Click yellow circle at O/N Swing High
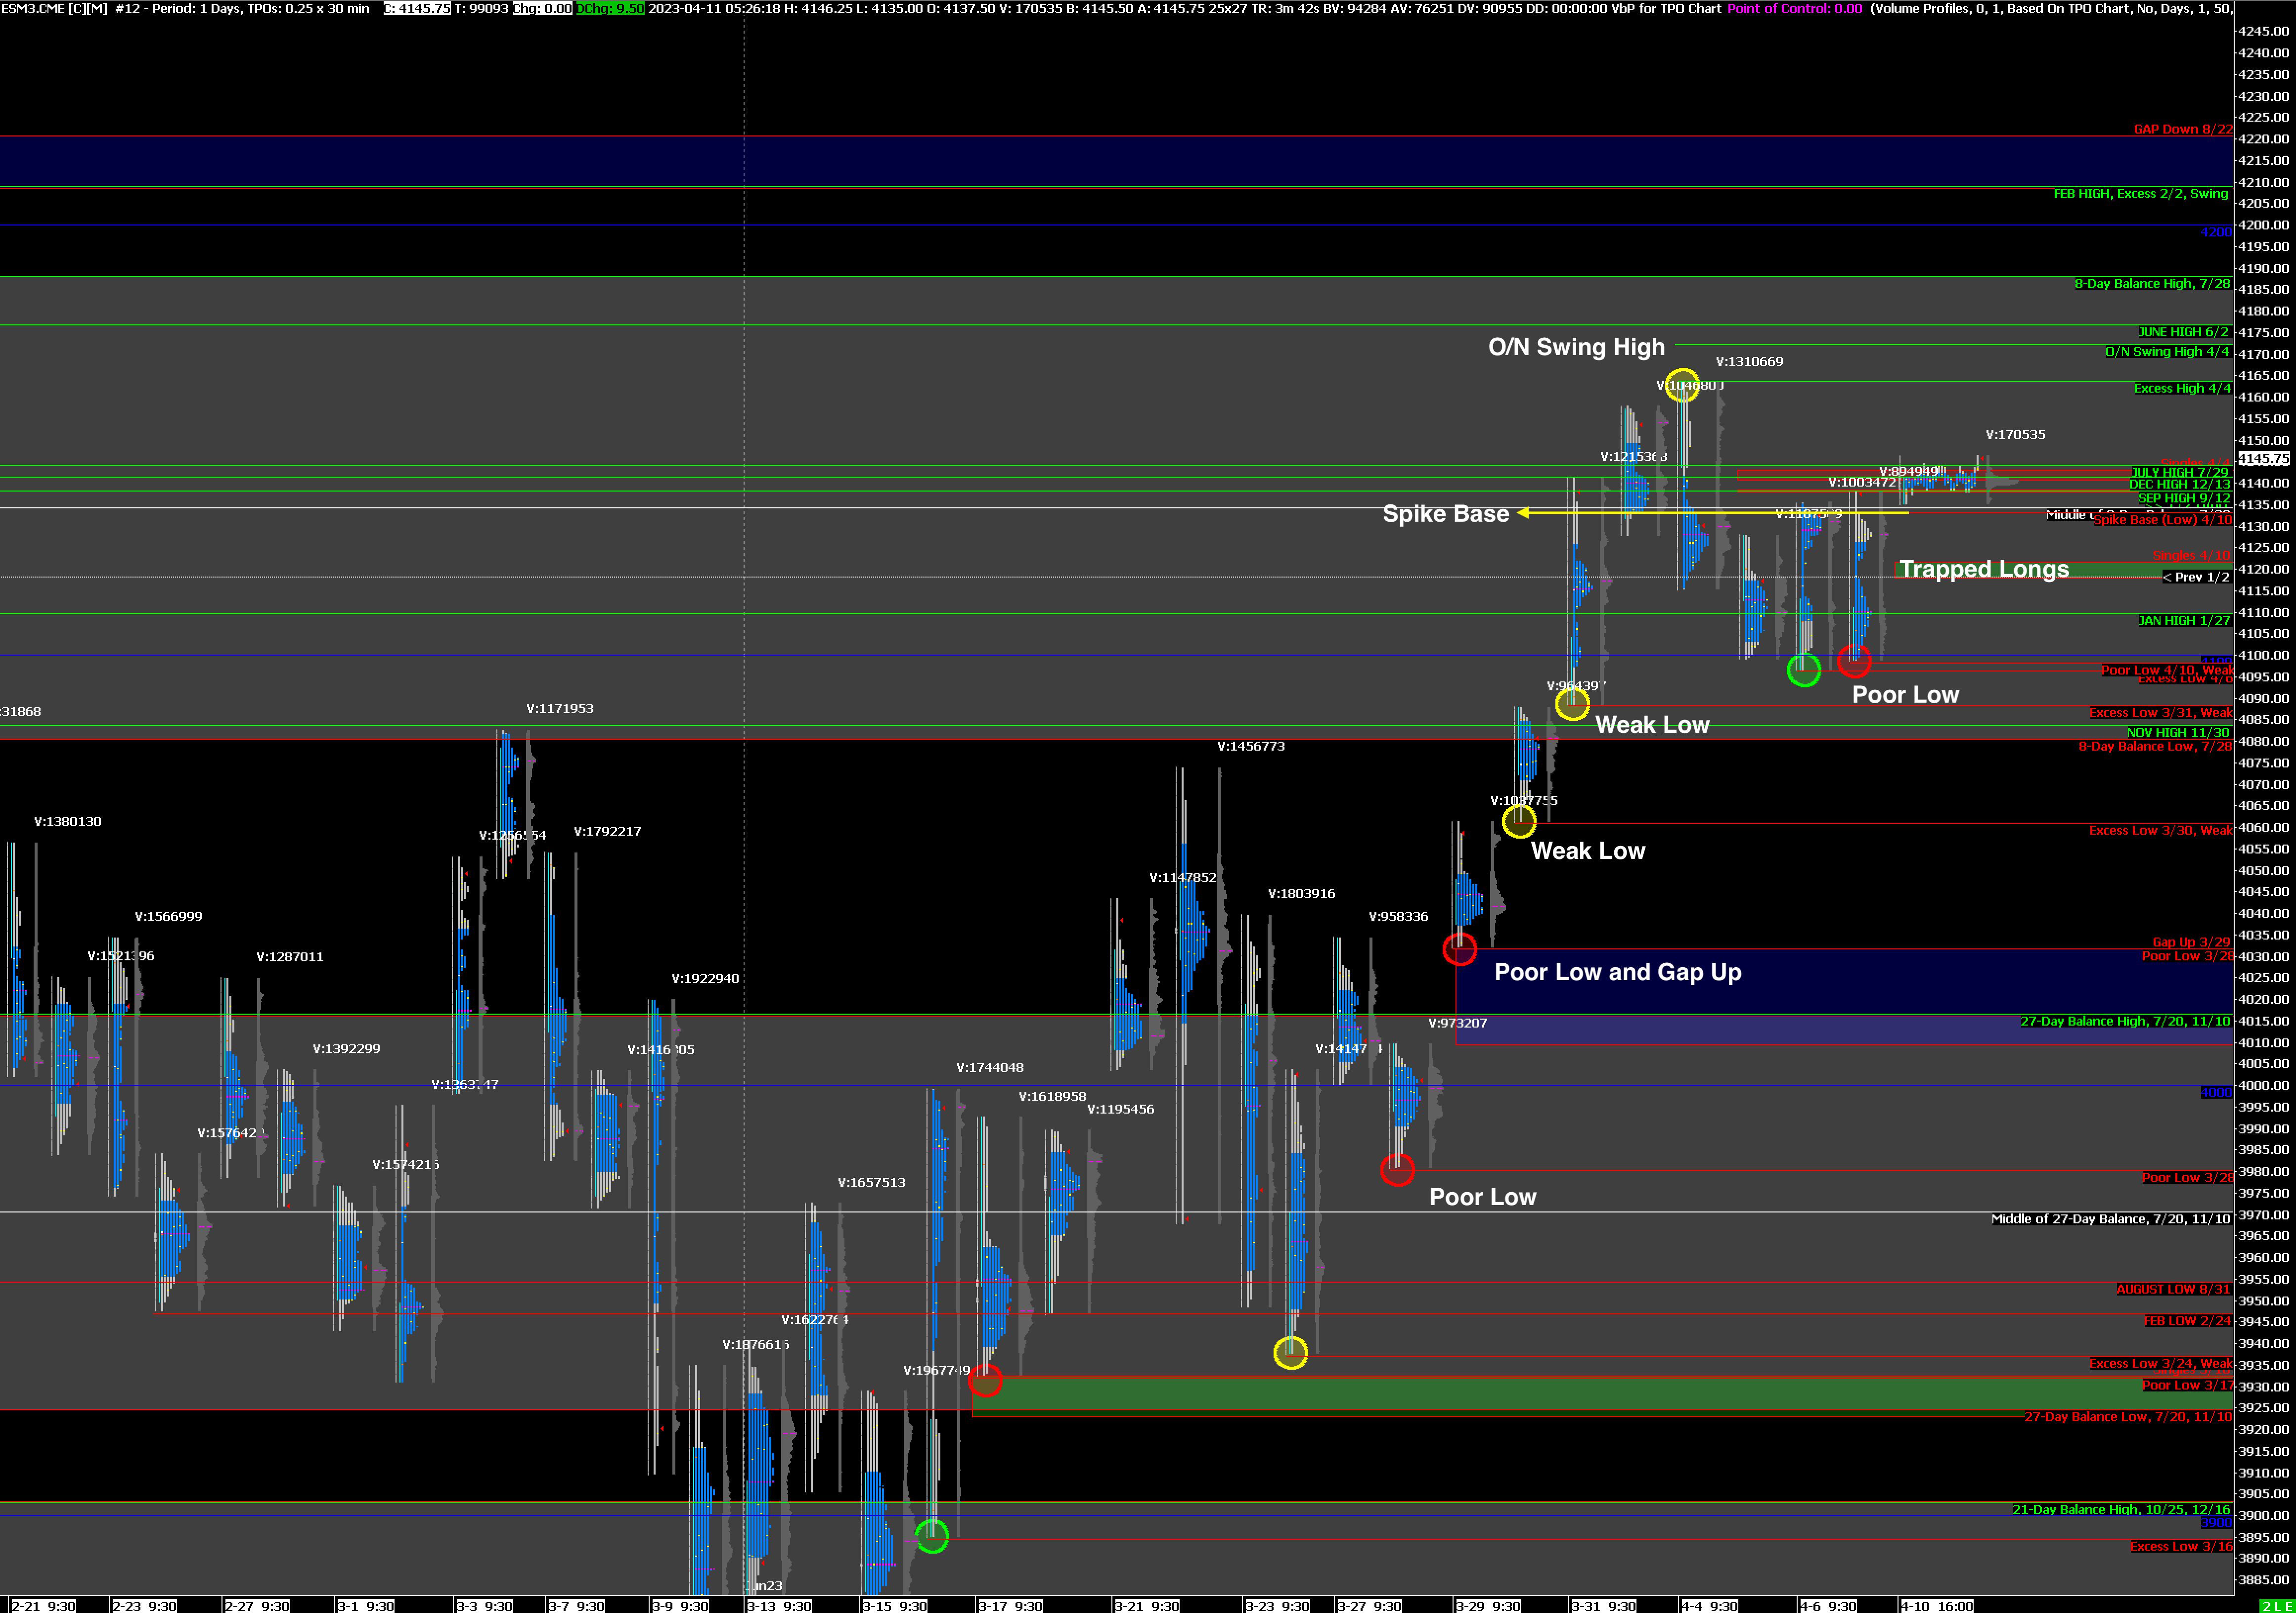This screenshot has width=2296, height=1613. click(x=1682, y=385)
